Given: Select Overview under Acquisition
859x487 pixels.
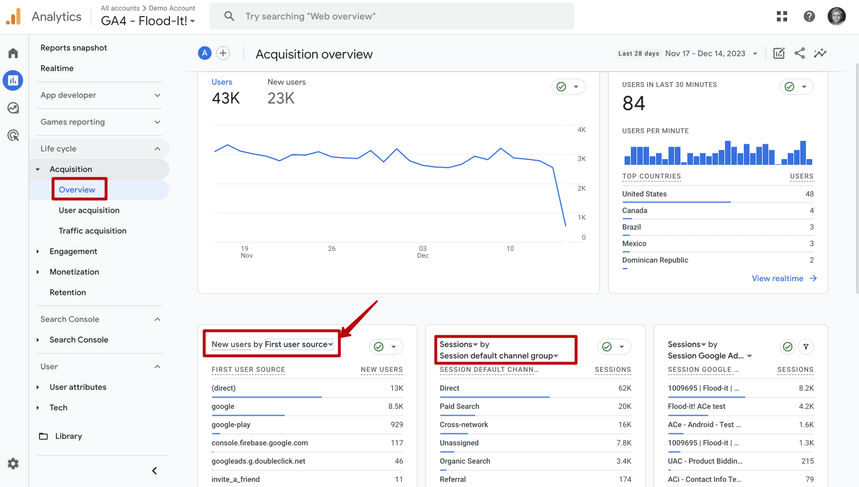Looking at the screenshot, I should pos(77,190).
